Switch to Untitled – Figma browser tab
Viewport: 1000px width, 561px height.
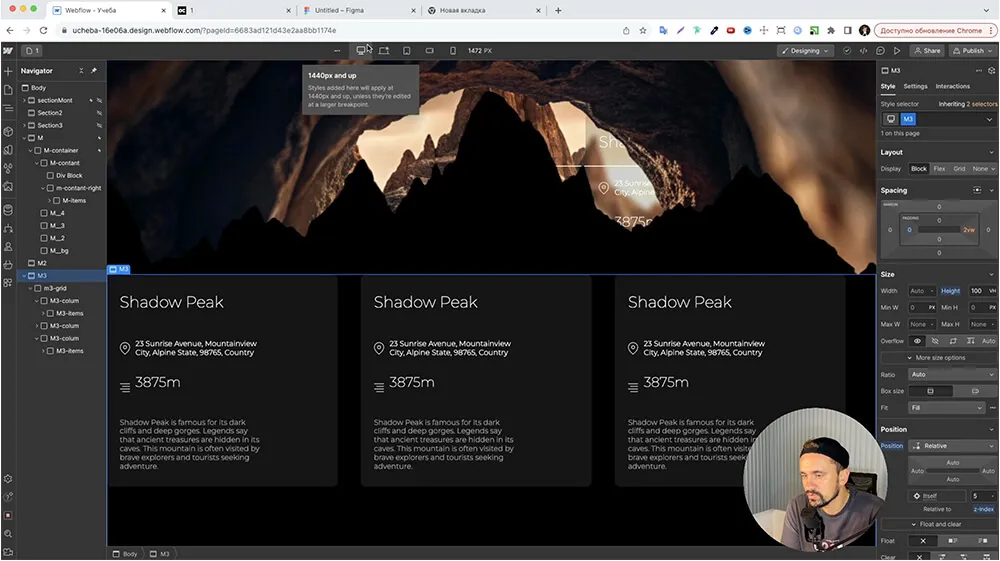(x=358, y=10)
